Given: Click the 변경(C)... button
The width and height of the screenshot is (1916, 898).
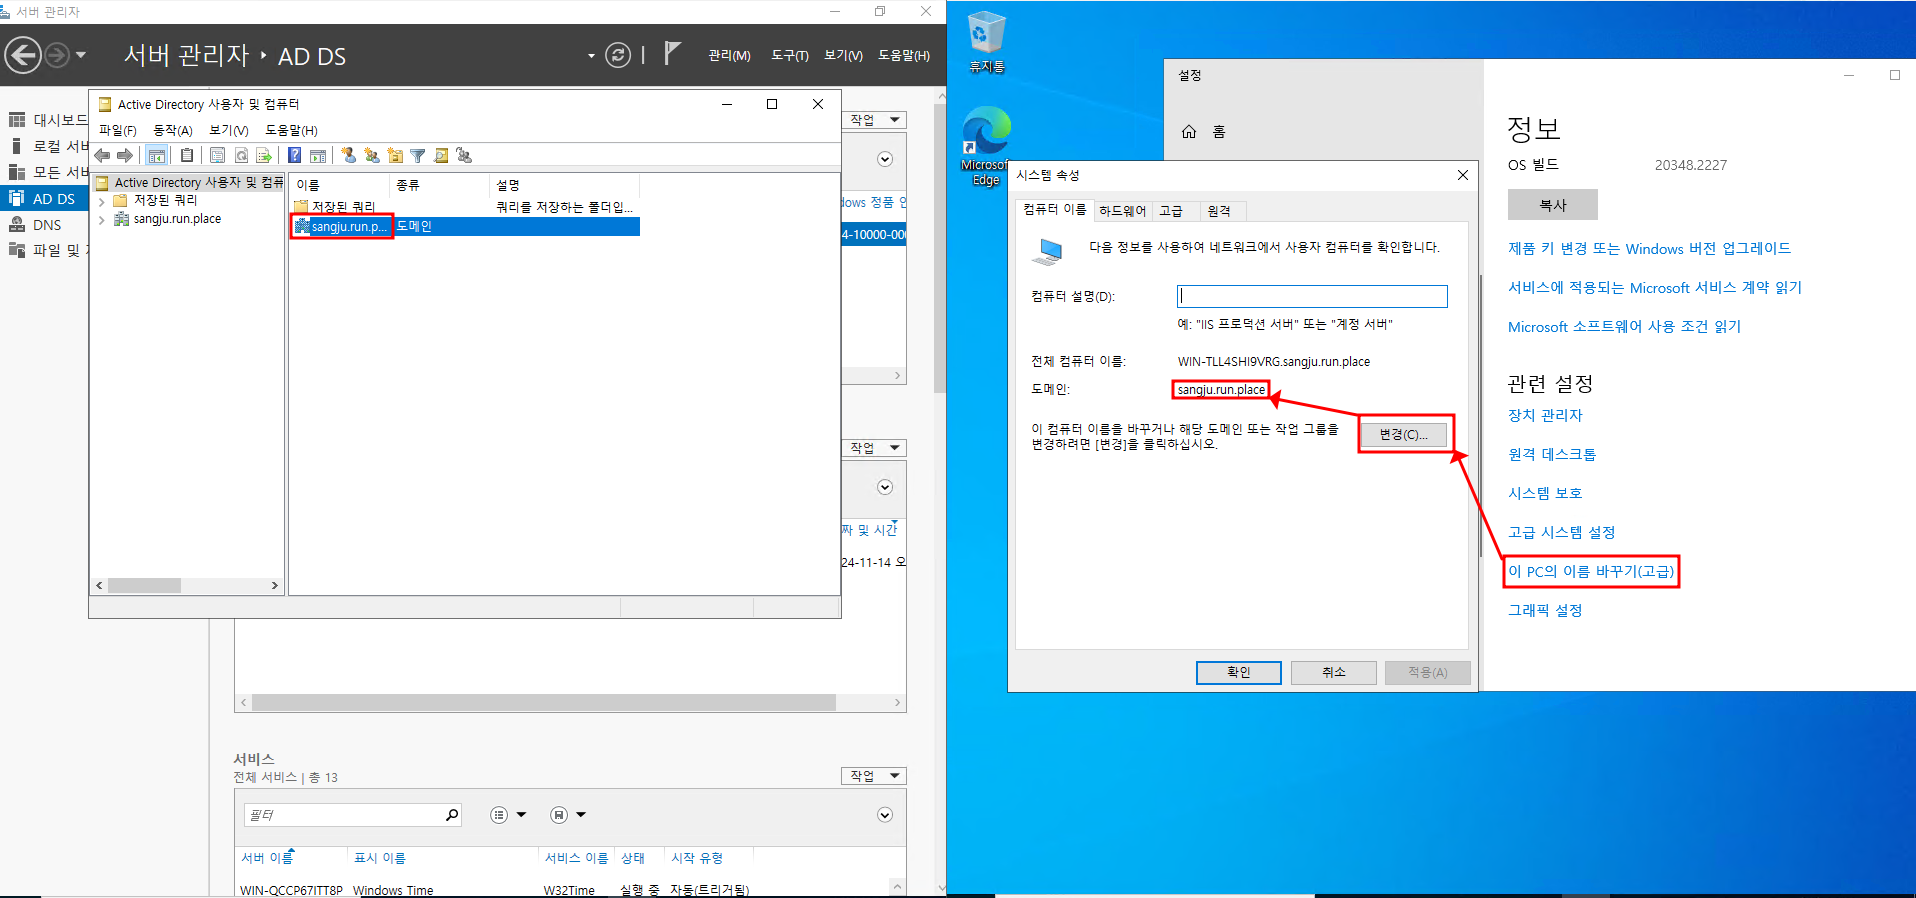Looking at the screenshot, I should [1403, 434].
